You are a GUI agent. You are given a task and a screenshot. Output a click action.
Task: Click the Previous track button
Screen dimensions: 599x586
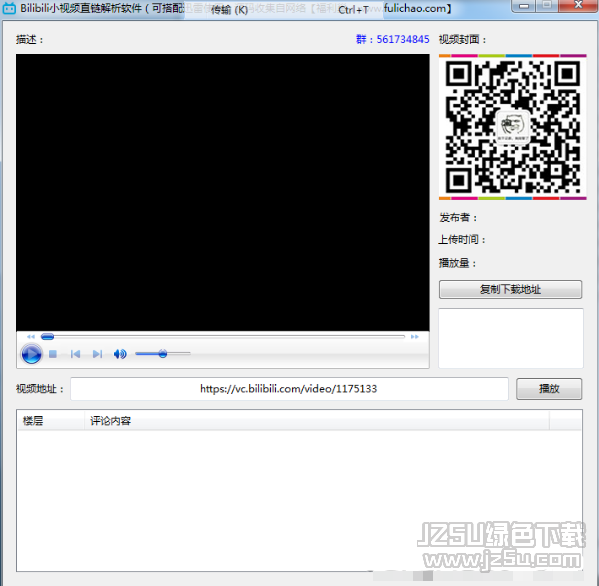click(75, 354)
